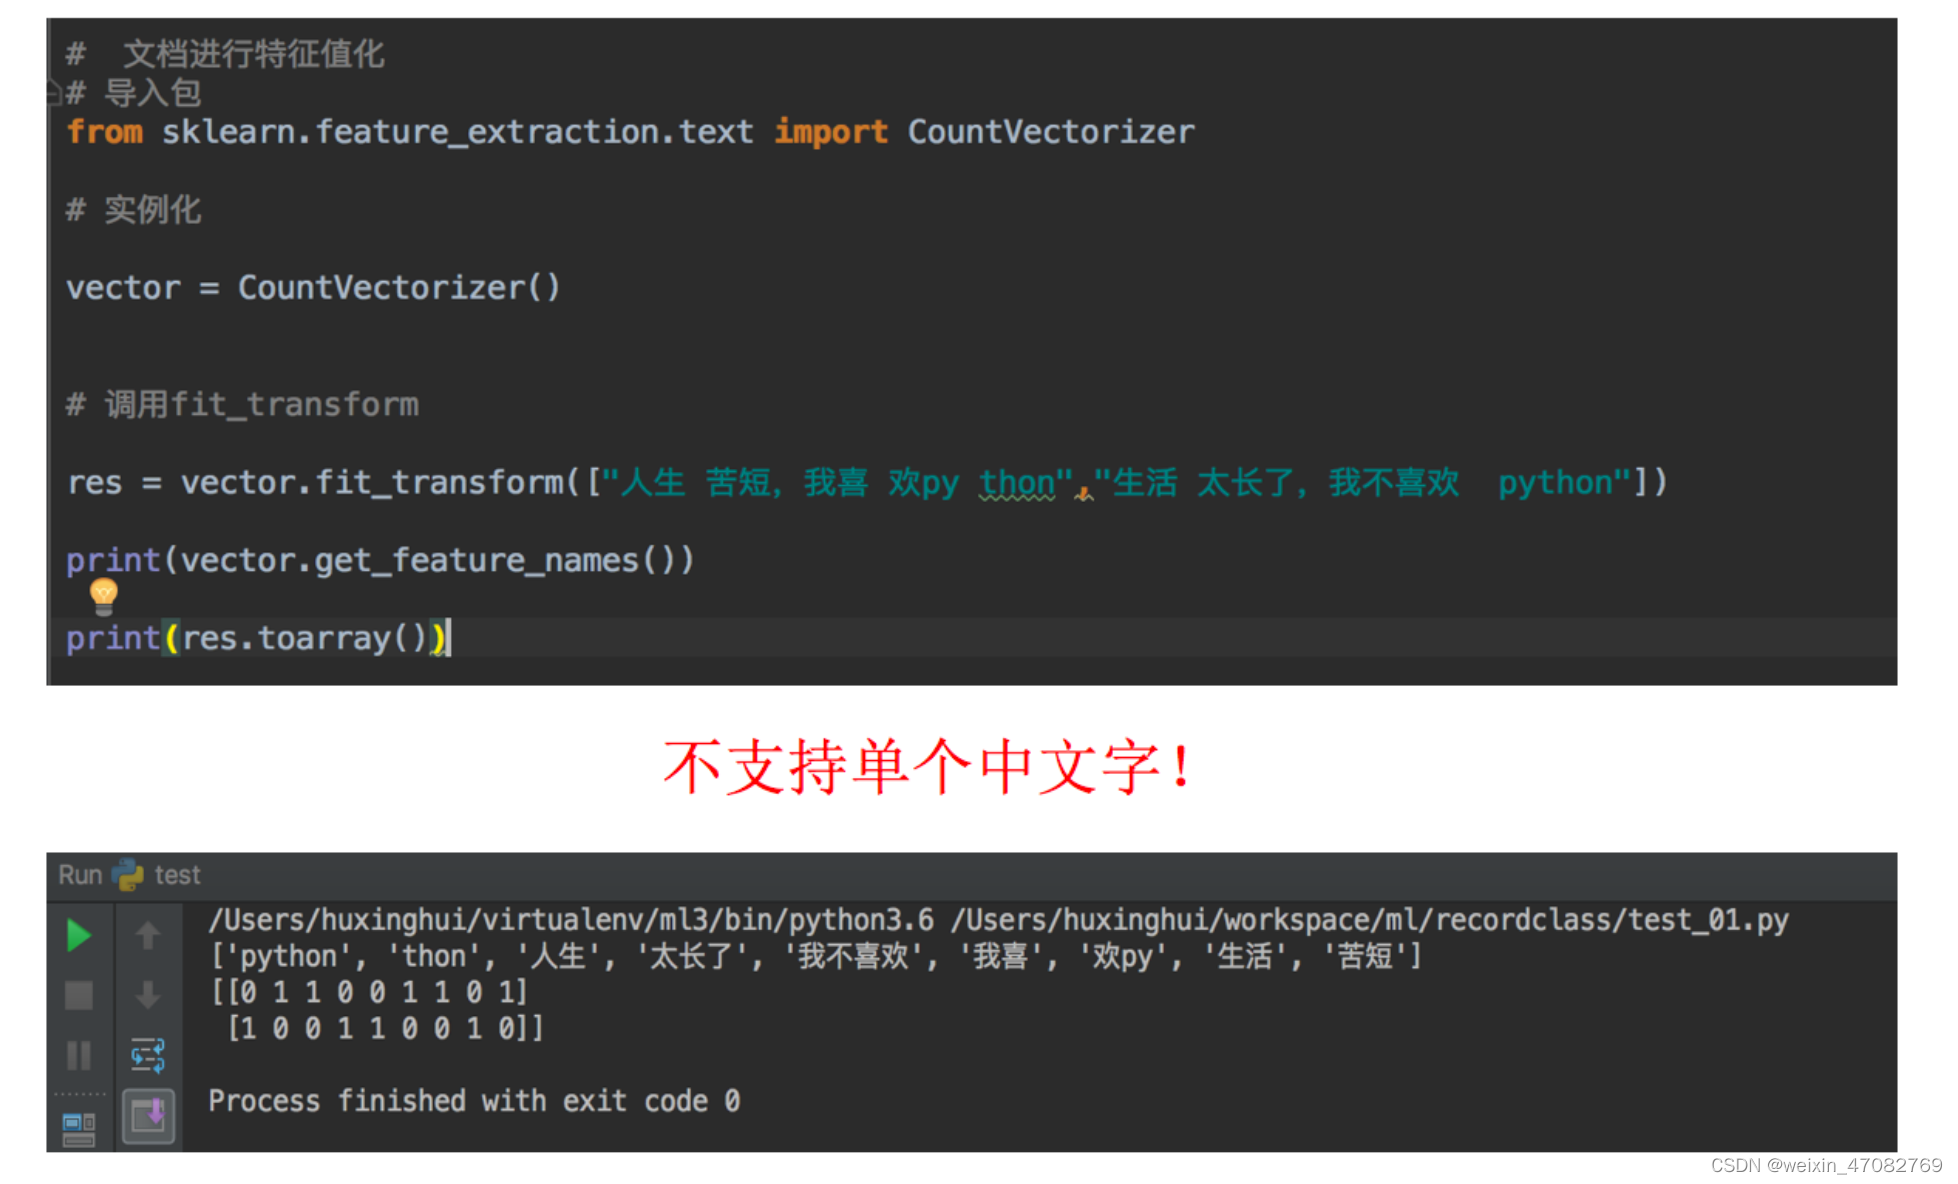This screenshot has height=1184, width=1958.
Task: Click the underlined word thon in the code
Action: click(x=1018, y=483)
